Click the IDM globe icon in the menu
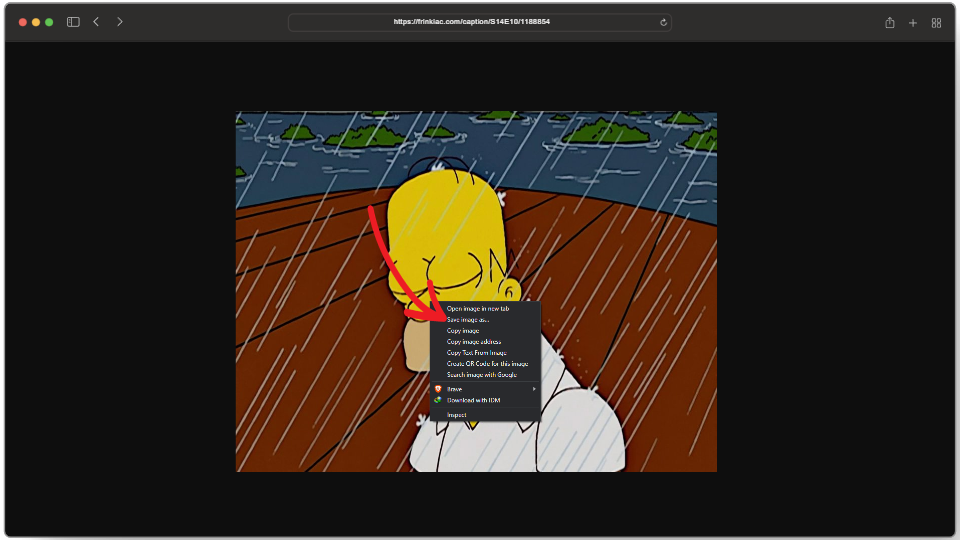 (438, 400)
